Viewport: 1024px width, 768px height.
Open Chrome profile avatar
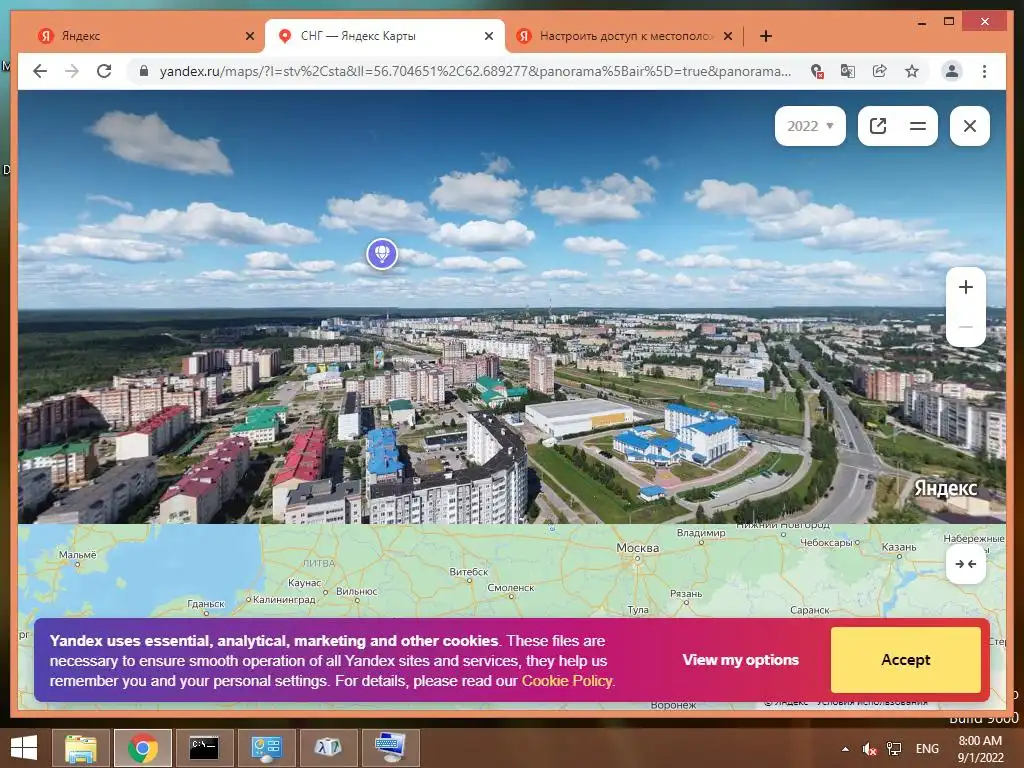pos(952,71)
